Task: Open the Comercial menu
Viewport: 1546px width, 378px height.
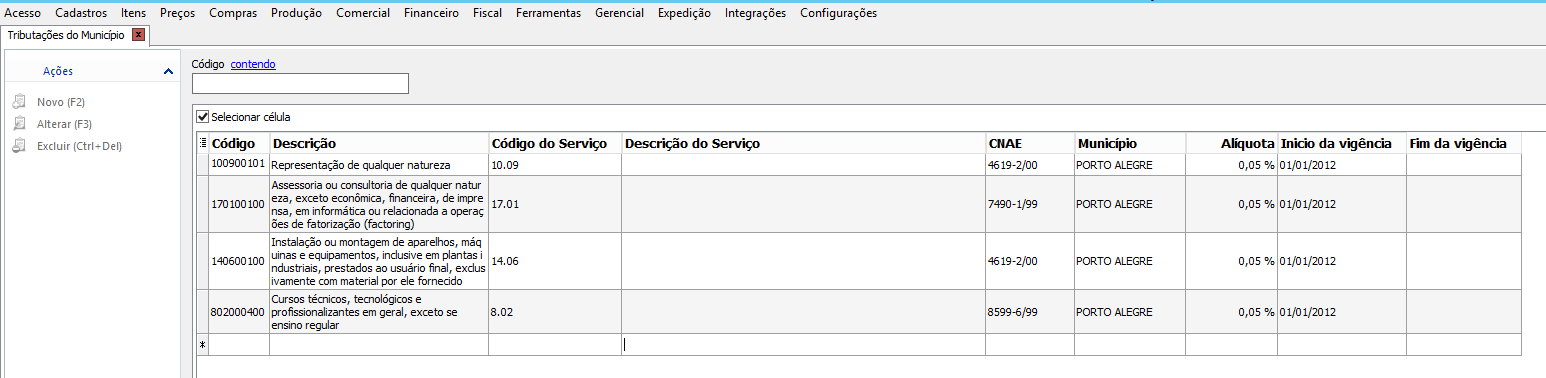Action: (363, 13)
